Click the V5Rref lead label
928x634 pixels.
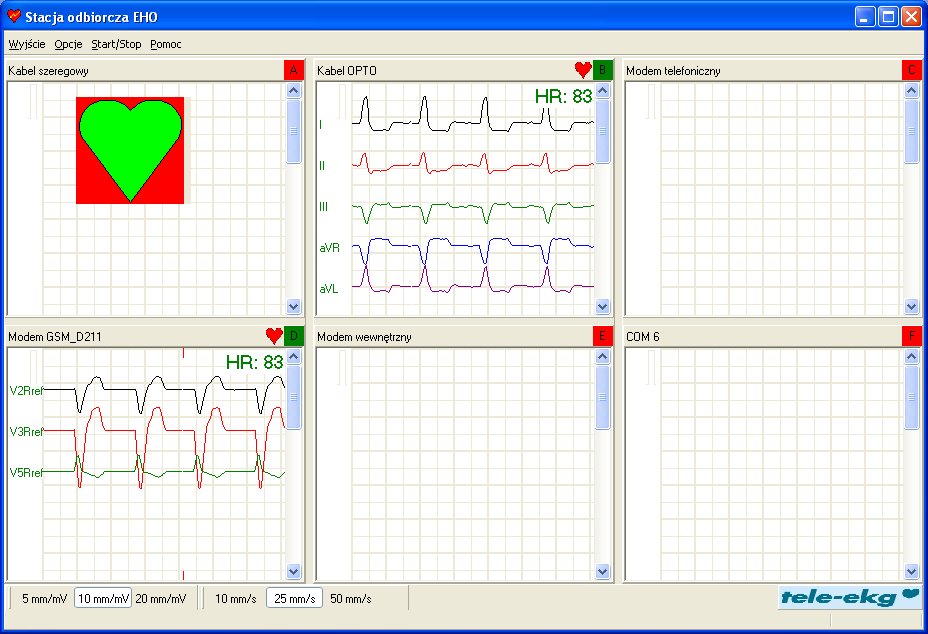coord(26,472)
